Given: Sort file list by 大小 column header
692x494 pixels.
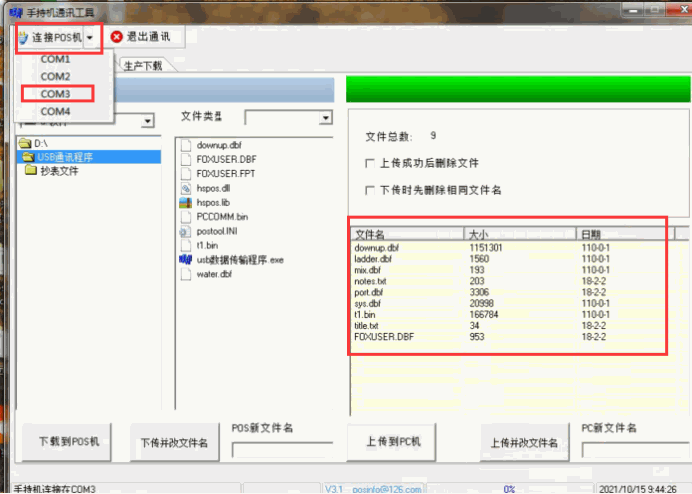Looking at the screenshot, I should (x=520, y=234).
